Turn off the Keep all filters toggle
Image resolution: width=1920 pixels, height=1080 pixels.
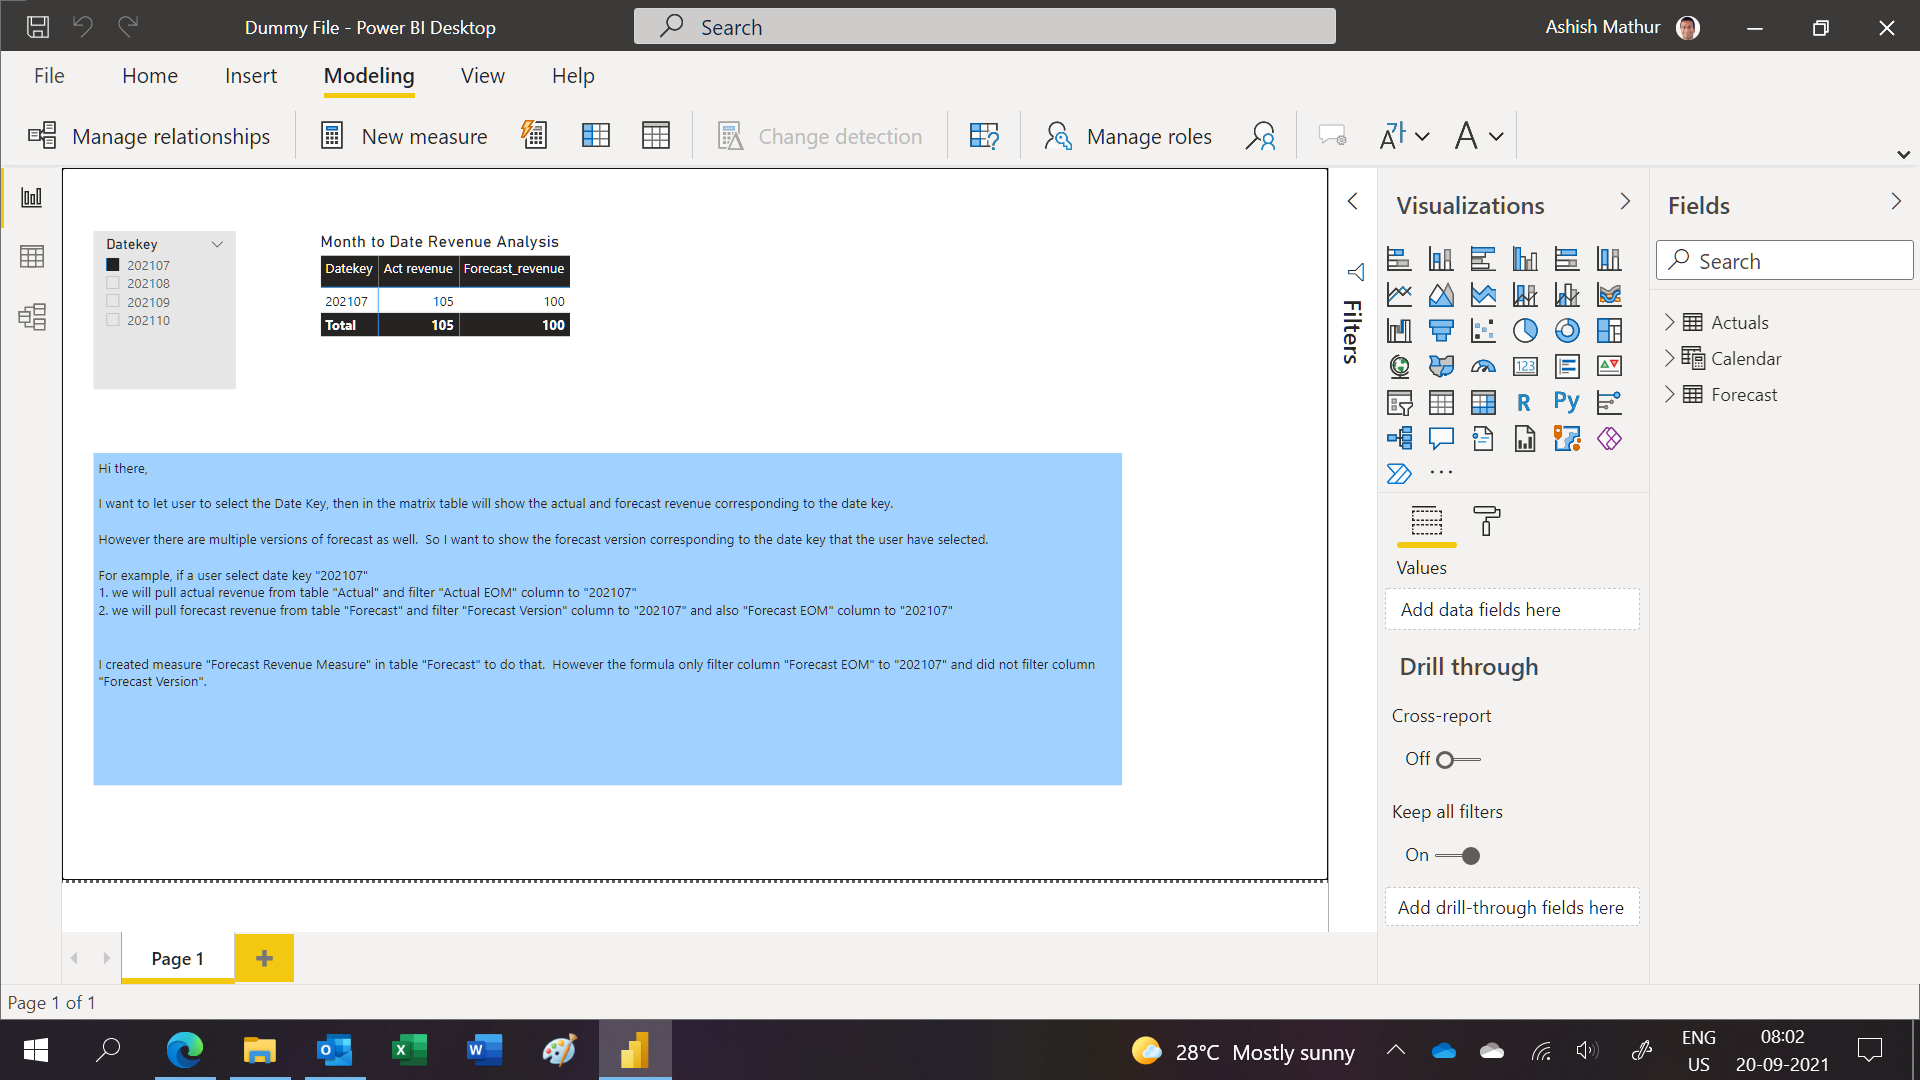pyautogui.click(x=1458, y=856)
